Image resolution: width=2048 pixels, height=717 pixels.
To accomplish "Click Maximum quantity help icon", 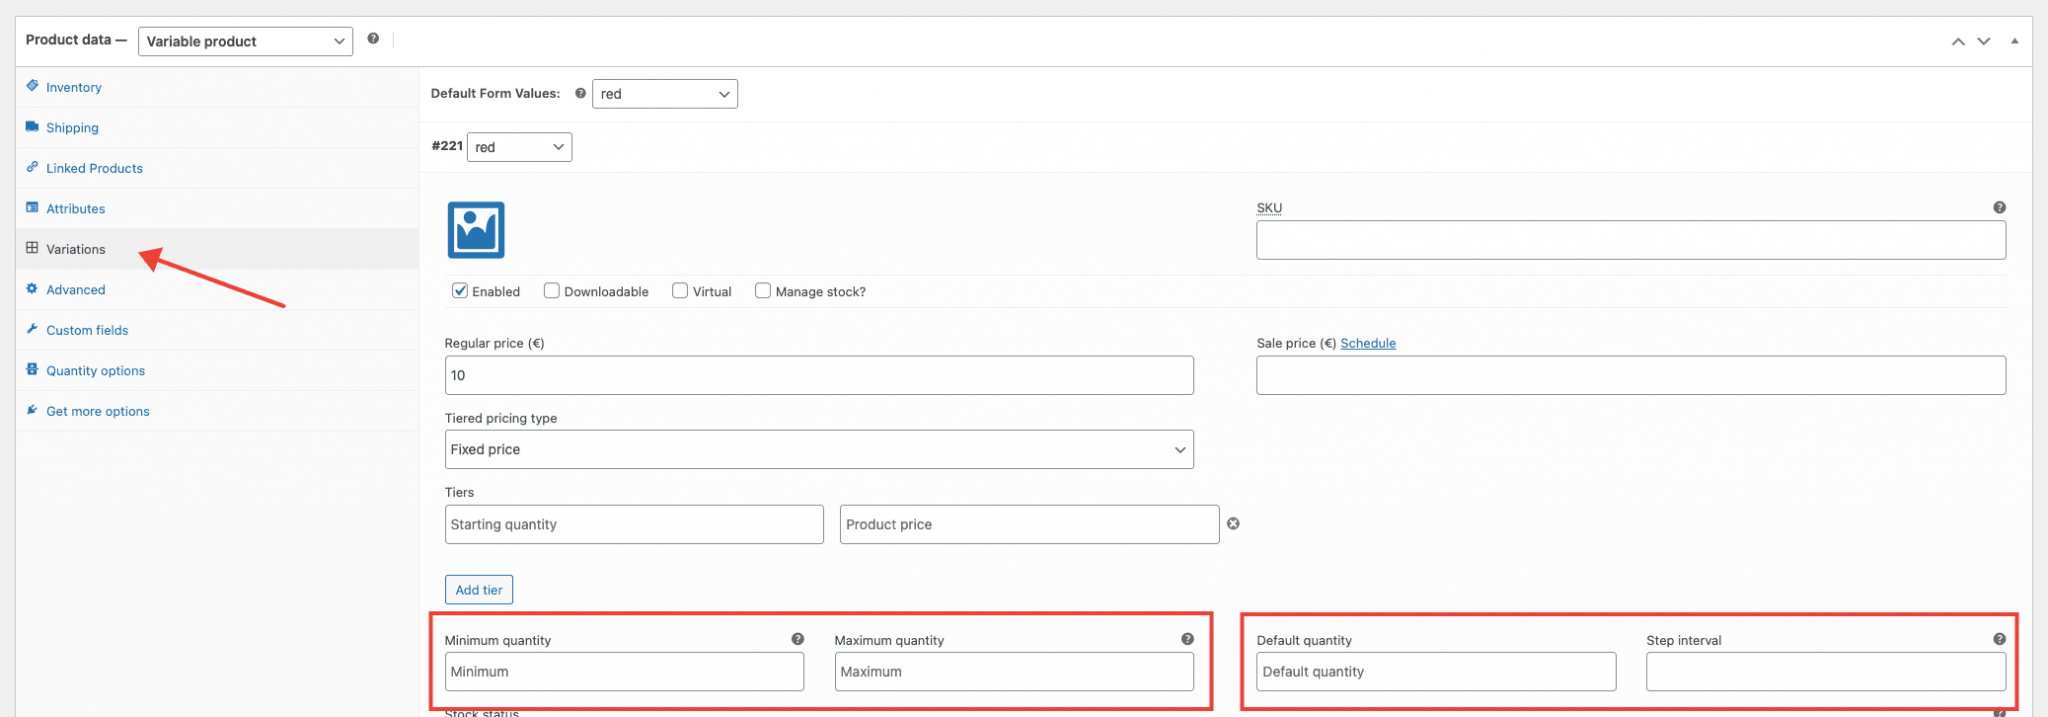I will tap(1187, 639).
